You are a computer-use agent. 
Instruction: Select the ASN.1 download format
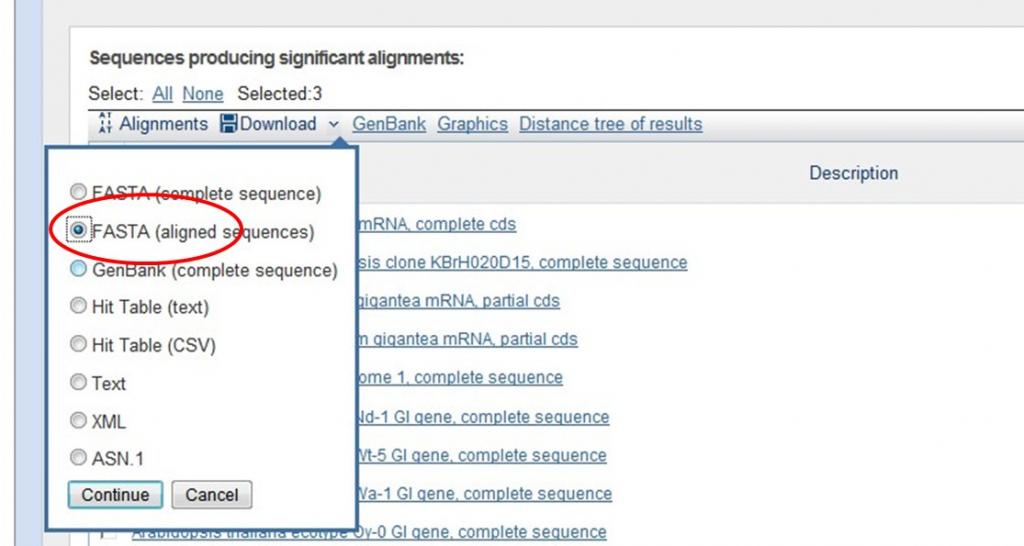click(78, 459)
